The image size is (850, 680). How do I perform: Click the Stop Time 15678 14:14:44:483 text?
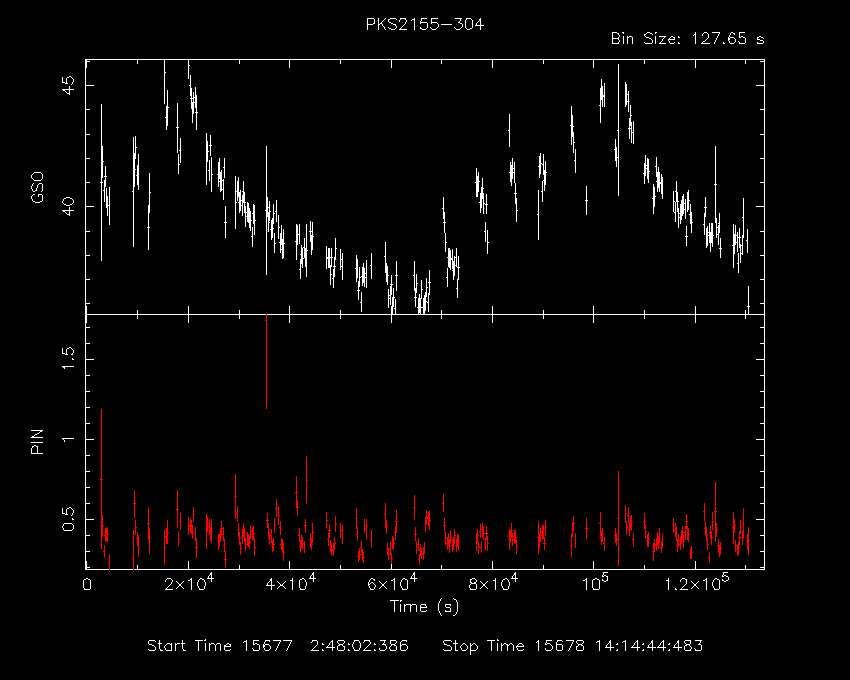[572, 646]
